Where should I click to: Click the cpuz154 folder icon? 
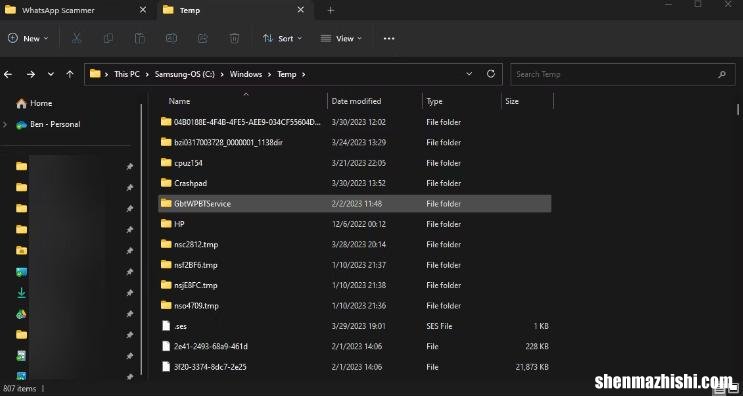[x=166, y=162]
